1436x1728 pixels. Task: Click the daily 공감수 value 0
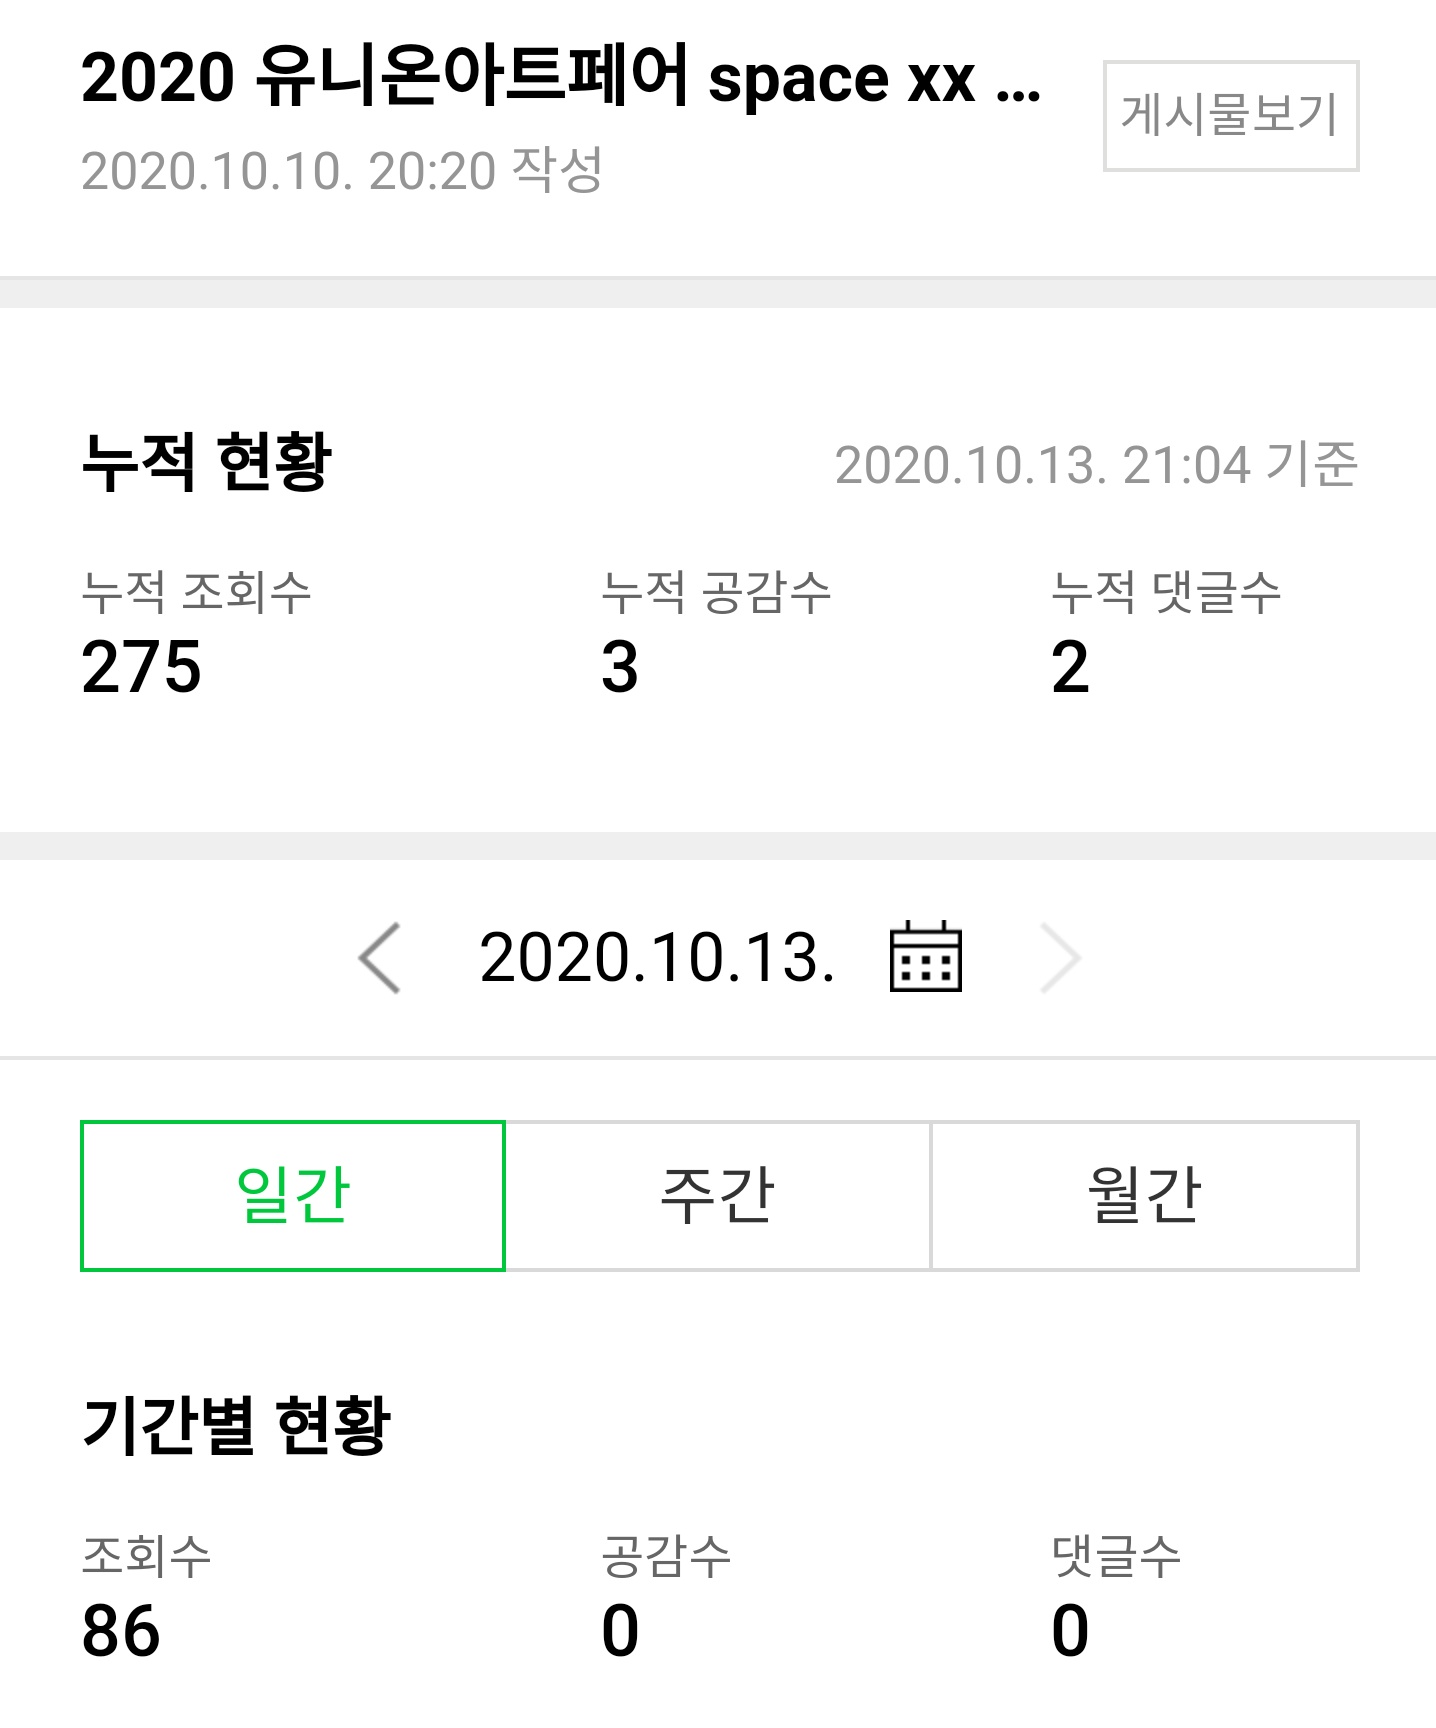(620, 1631)
